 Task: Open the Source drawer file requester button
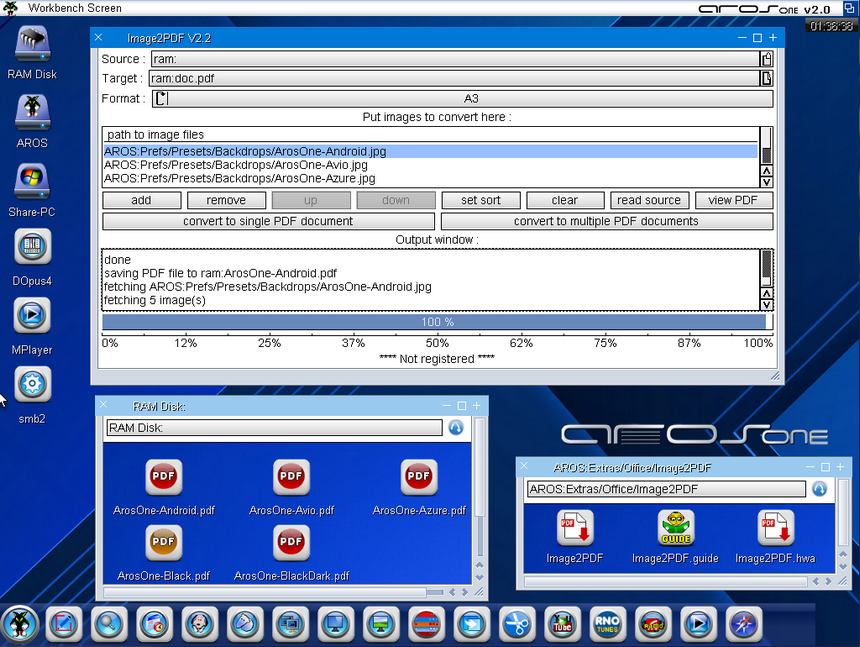(x=767, y=59)
